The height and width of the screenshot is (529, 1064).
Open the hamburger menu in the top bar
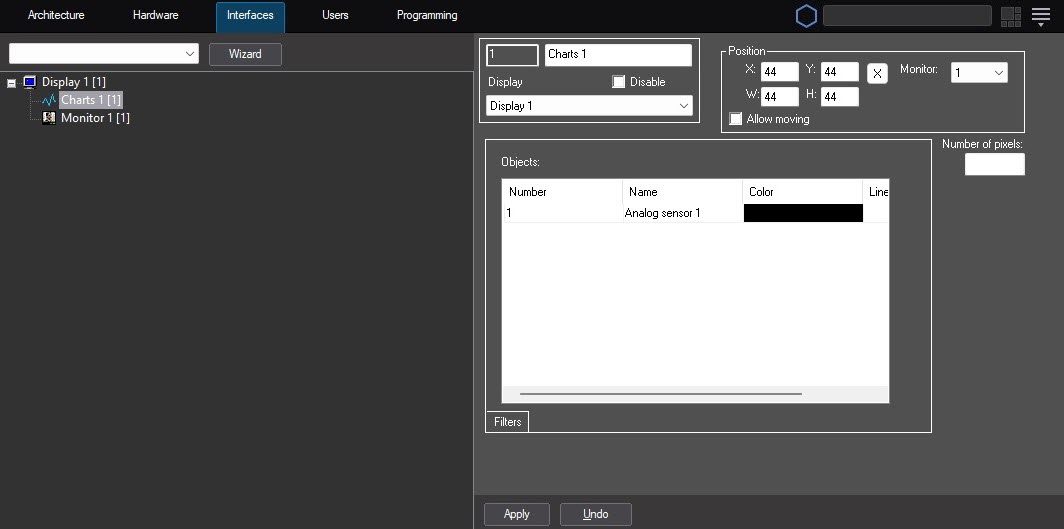[1041, 16]
